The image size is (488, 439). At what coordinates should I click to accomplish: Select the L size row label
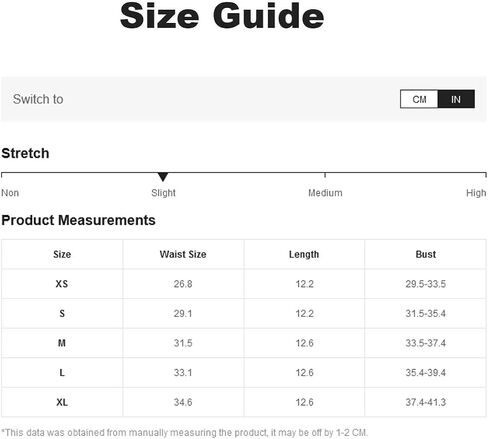point(62,372)
